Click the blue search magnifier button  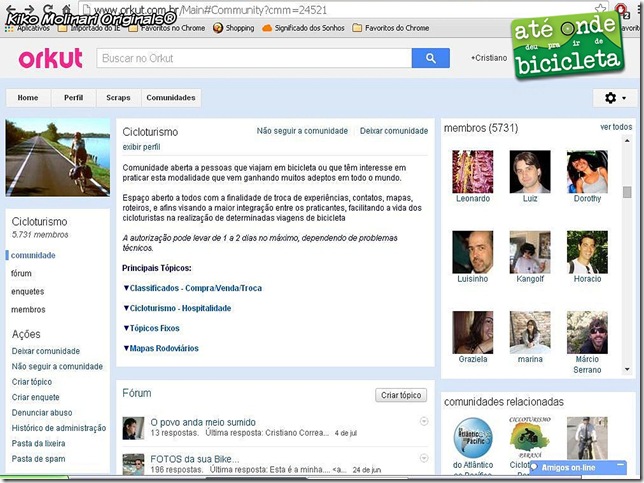coord(430,58)
